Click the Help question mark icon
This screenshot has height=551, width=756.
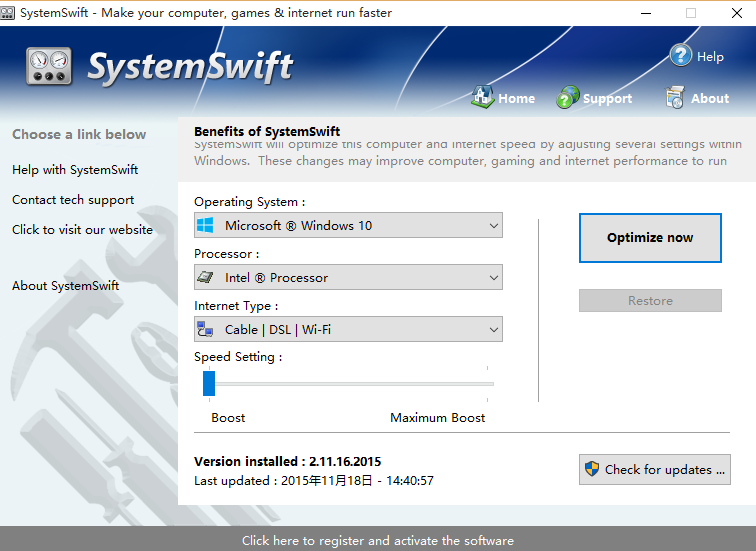click(681, 56)
